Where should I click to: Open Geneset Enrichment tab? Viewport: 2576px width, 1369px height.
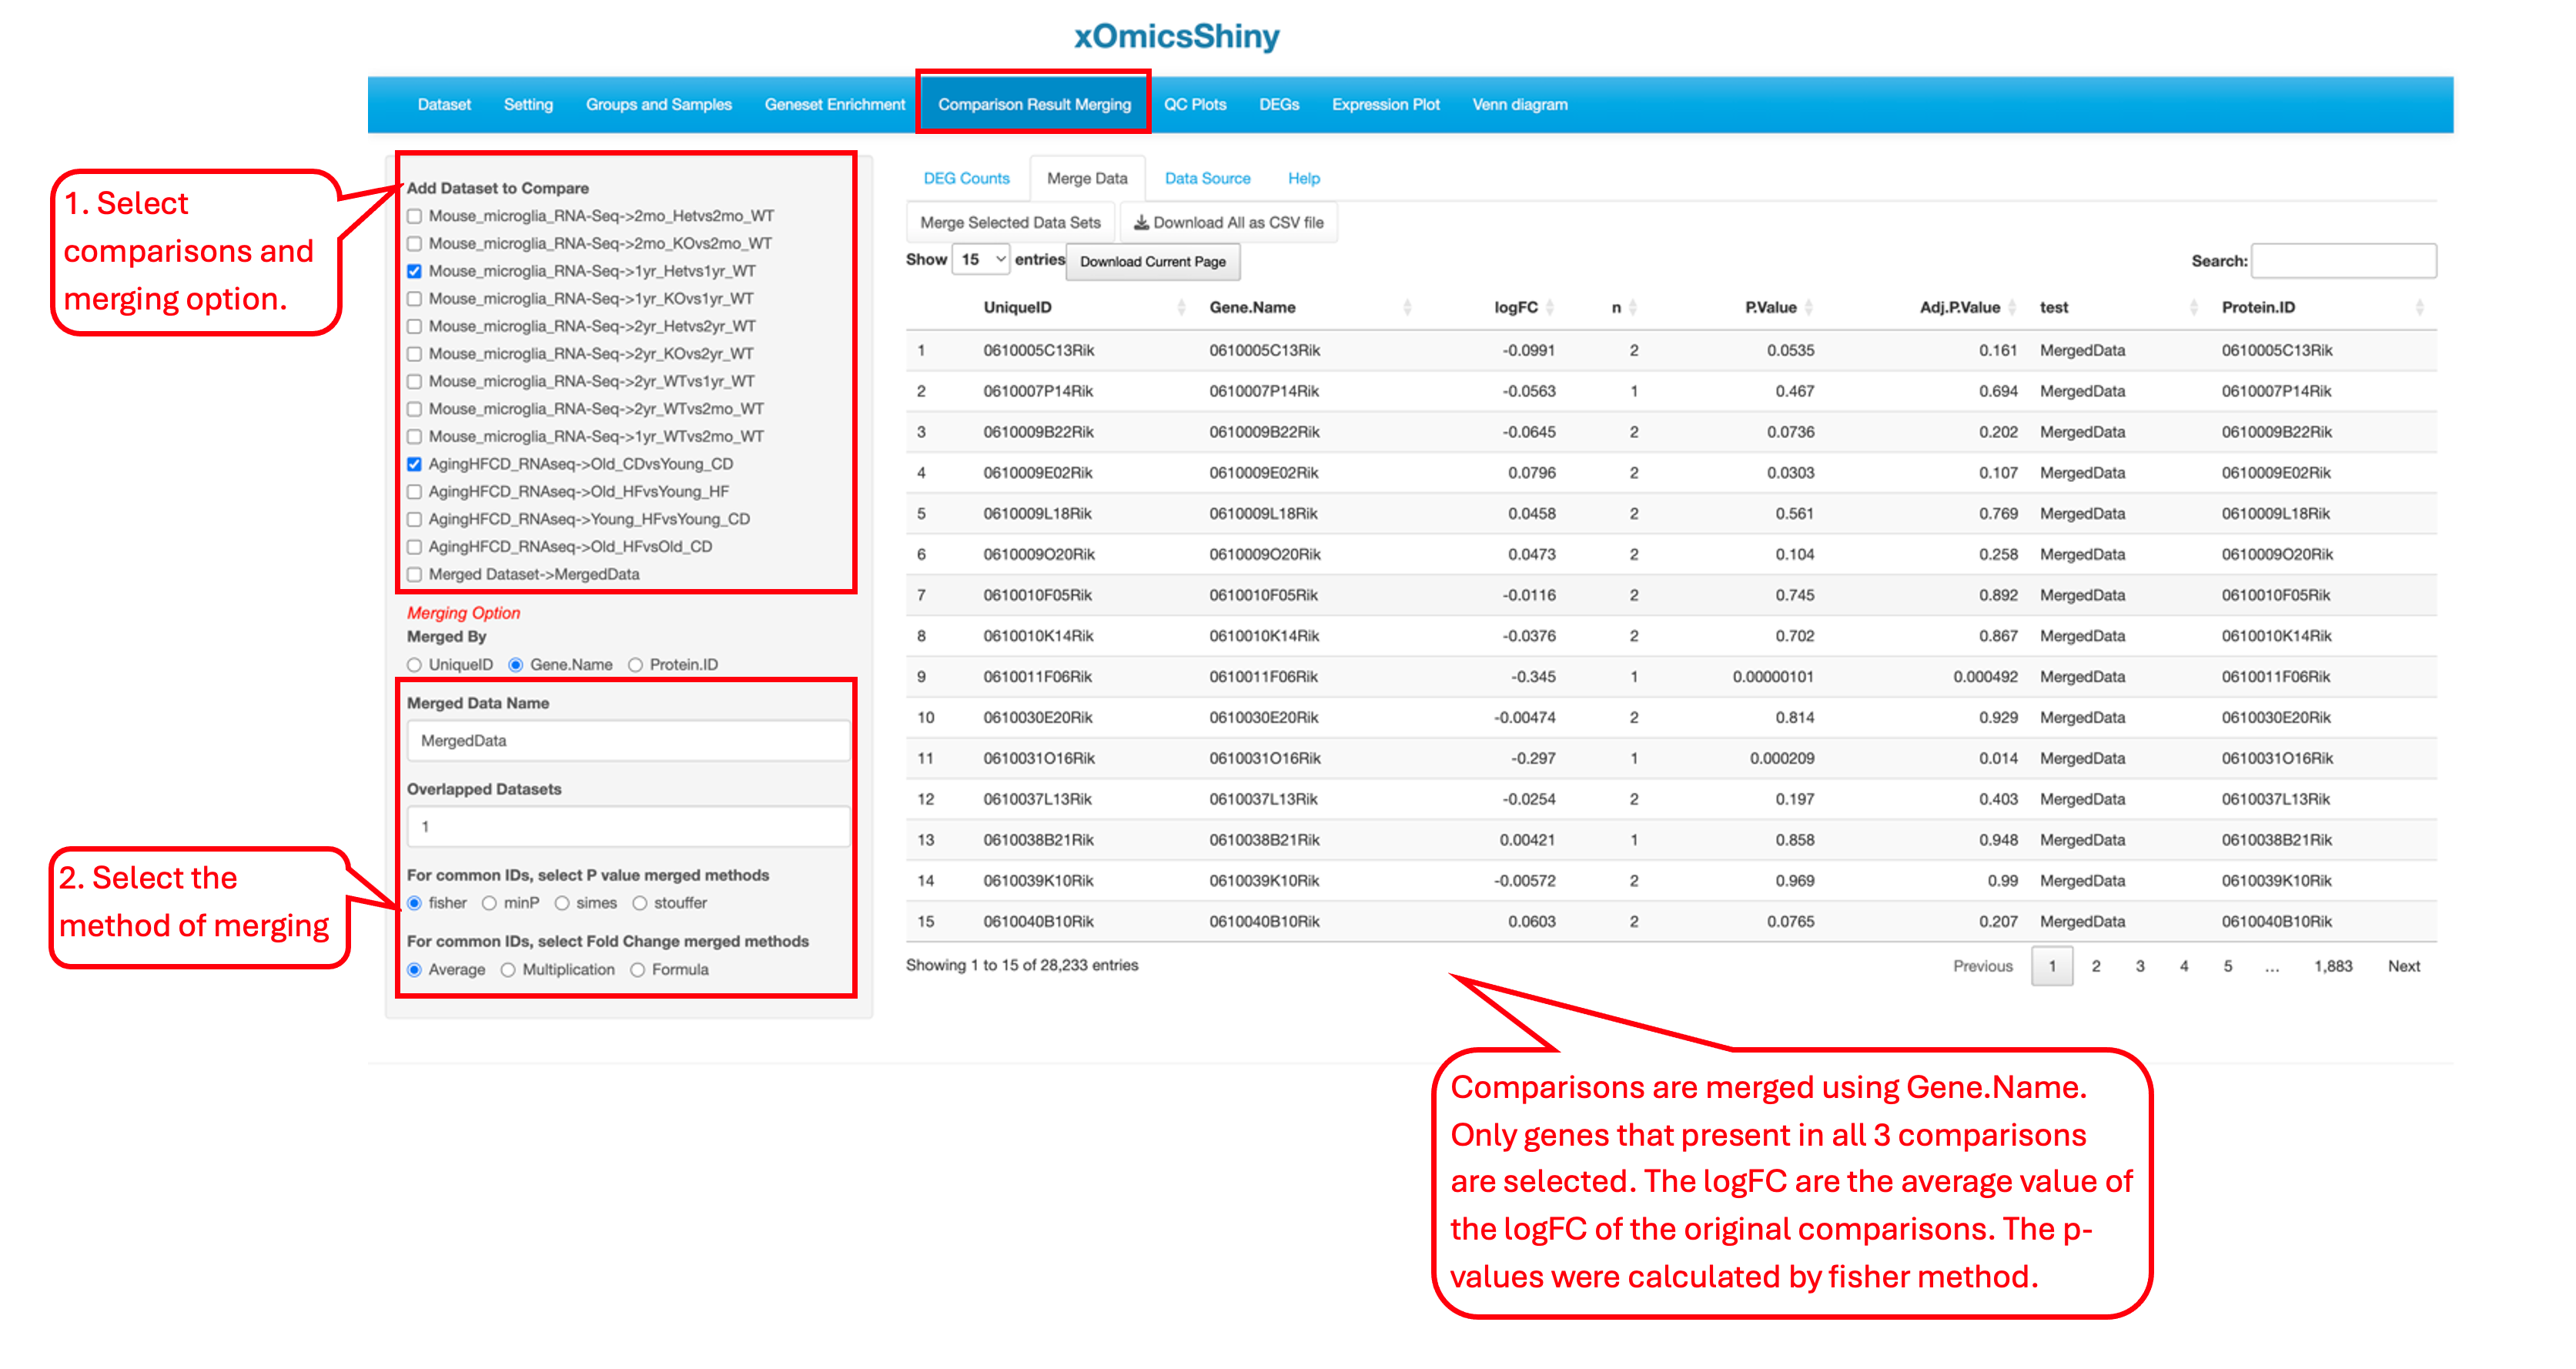pyautogui.click(x=835, y=105)
